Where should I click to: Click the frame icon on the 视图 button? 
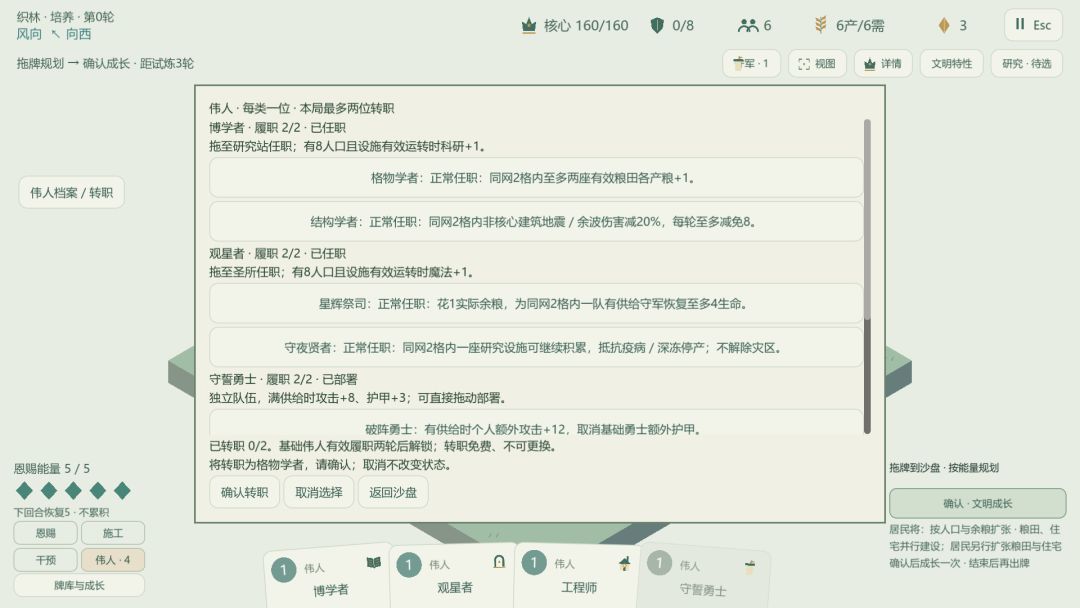pos(804,64)
